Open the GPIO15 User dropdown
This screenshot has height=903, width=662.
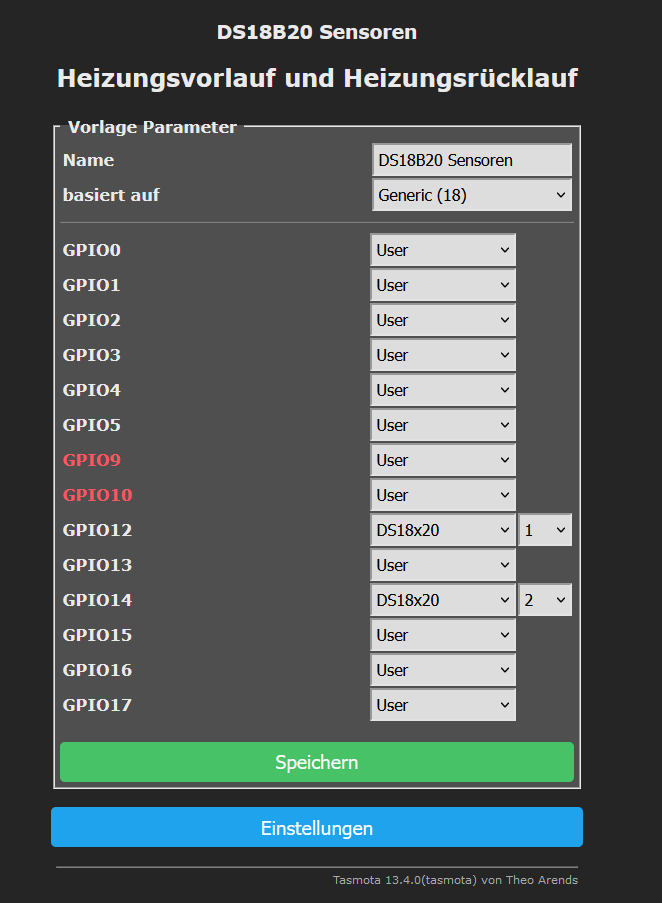point(443,635)
